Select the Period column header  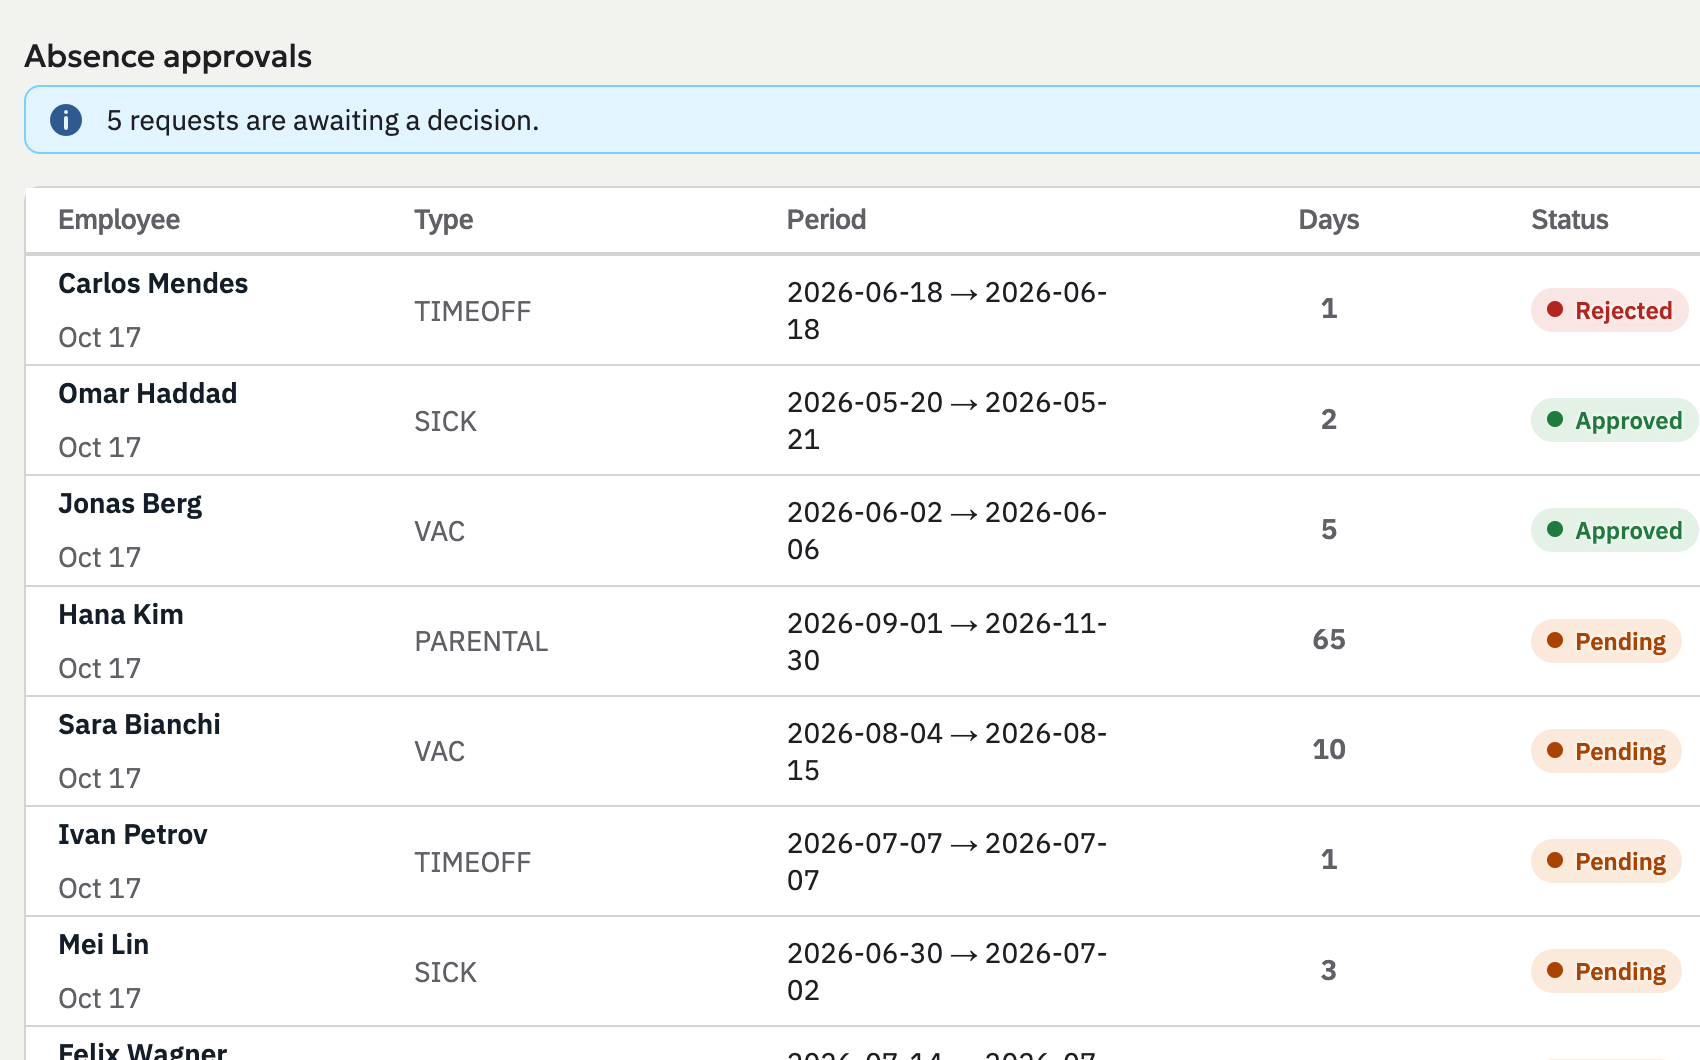tap(826, 220)
